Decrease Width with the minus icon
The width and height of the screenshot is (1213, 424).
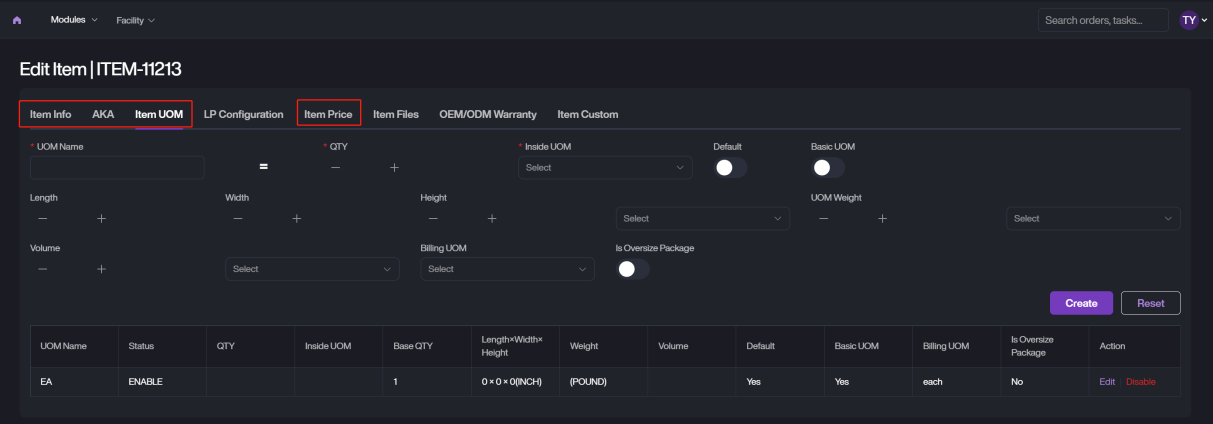[237, 218]
